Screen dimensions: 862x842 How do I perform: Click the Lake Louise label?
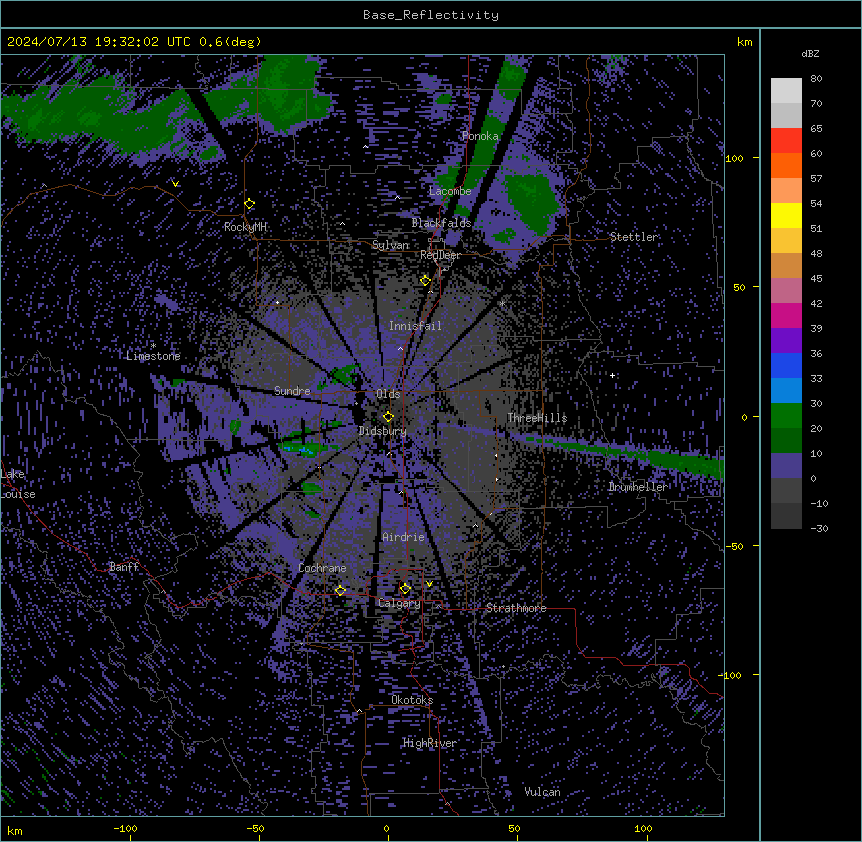pos(18,484)
